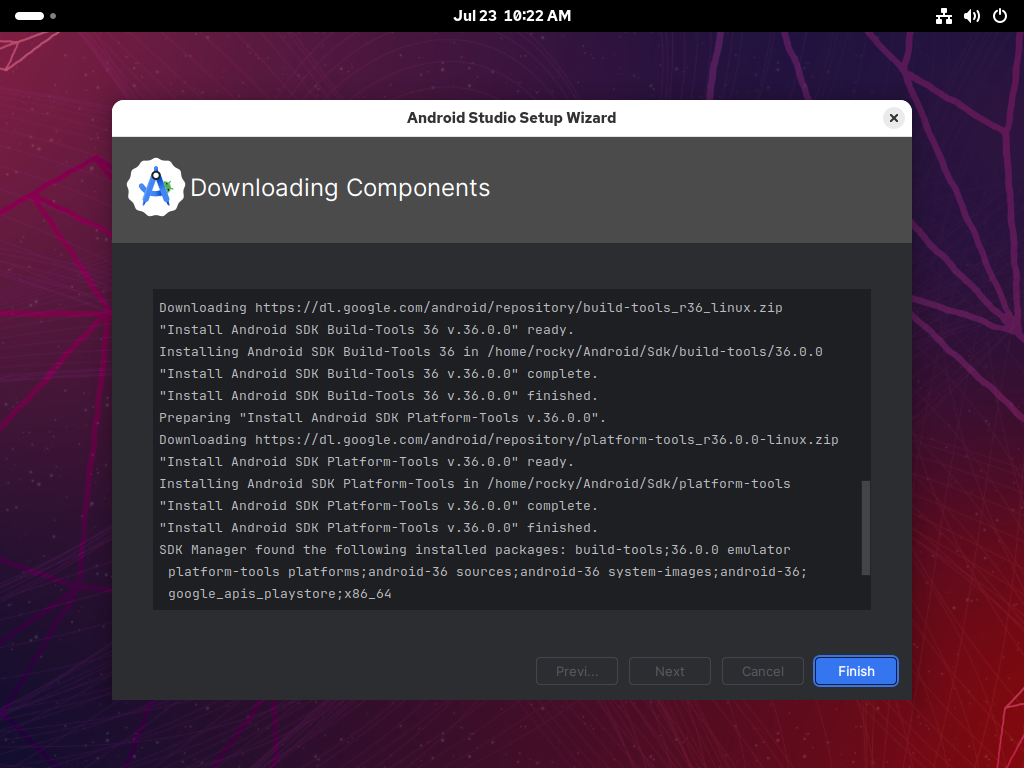This screenshot has width=1024, height=768.
Task: Close the Android Studio Setup Wizard window
Action: pyautogui.click(x=893, y=118)
